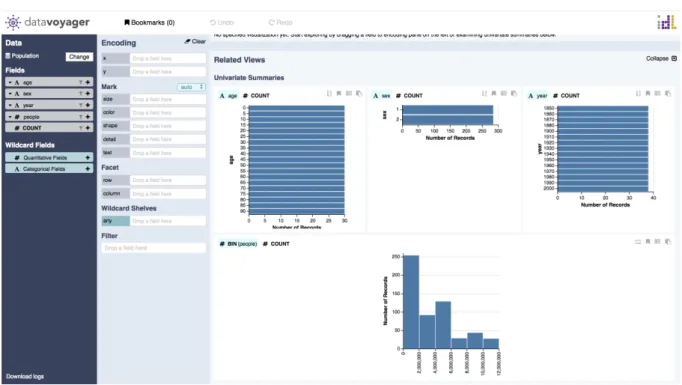Transpose axes of the year COUNT chart
682x385 pixels.
point(638,94)
